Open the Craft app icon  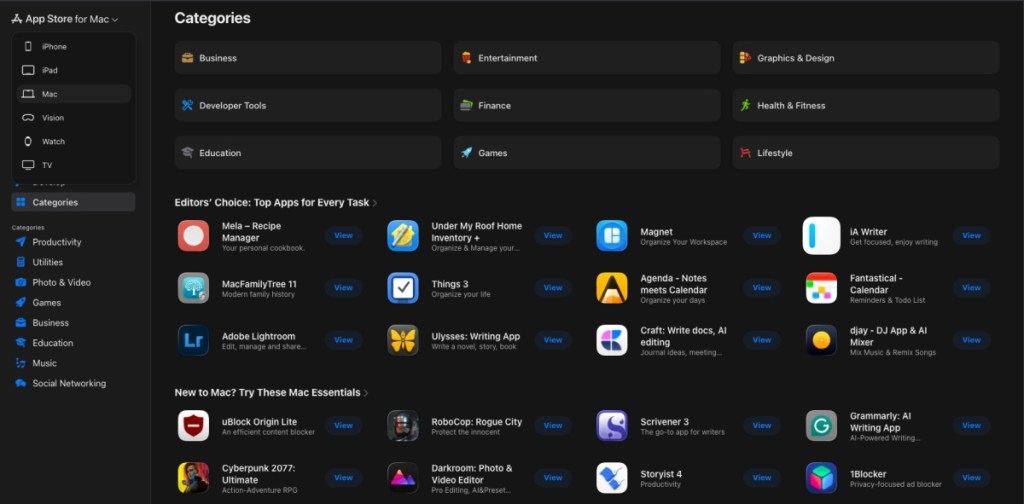[x=612, y=340]
